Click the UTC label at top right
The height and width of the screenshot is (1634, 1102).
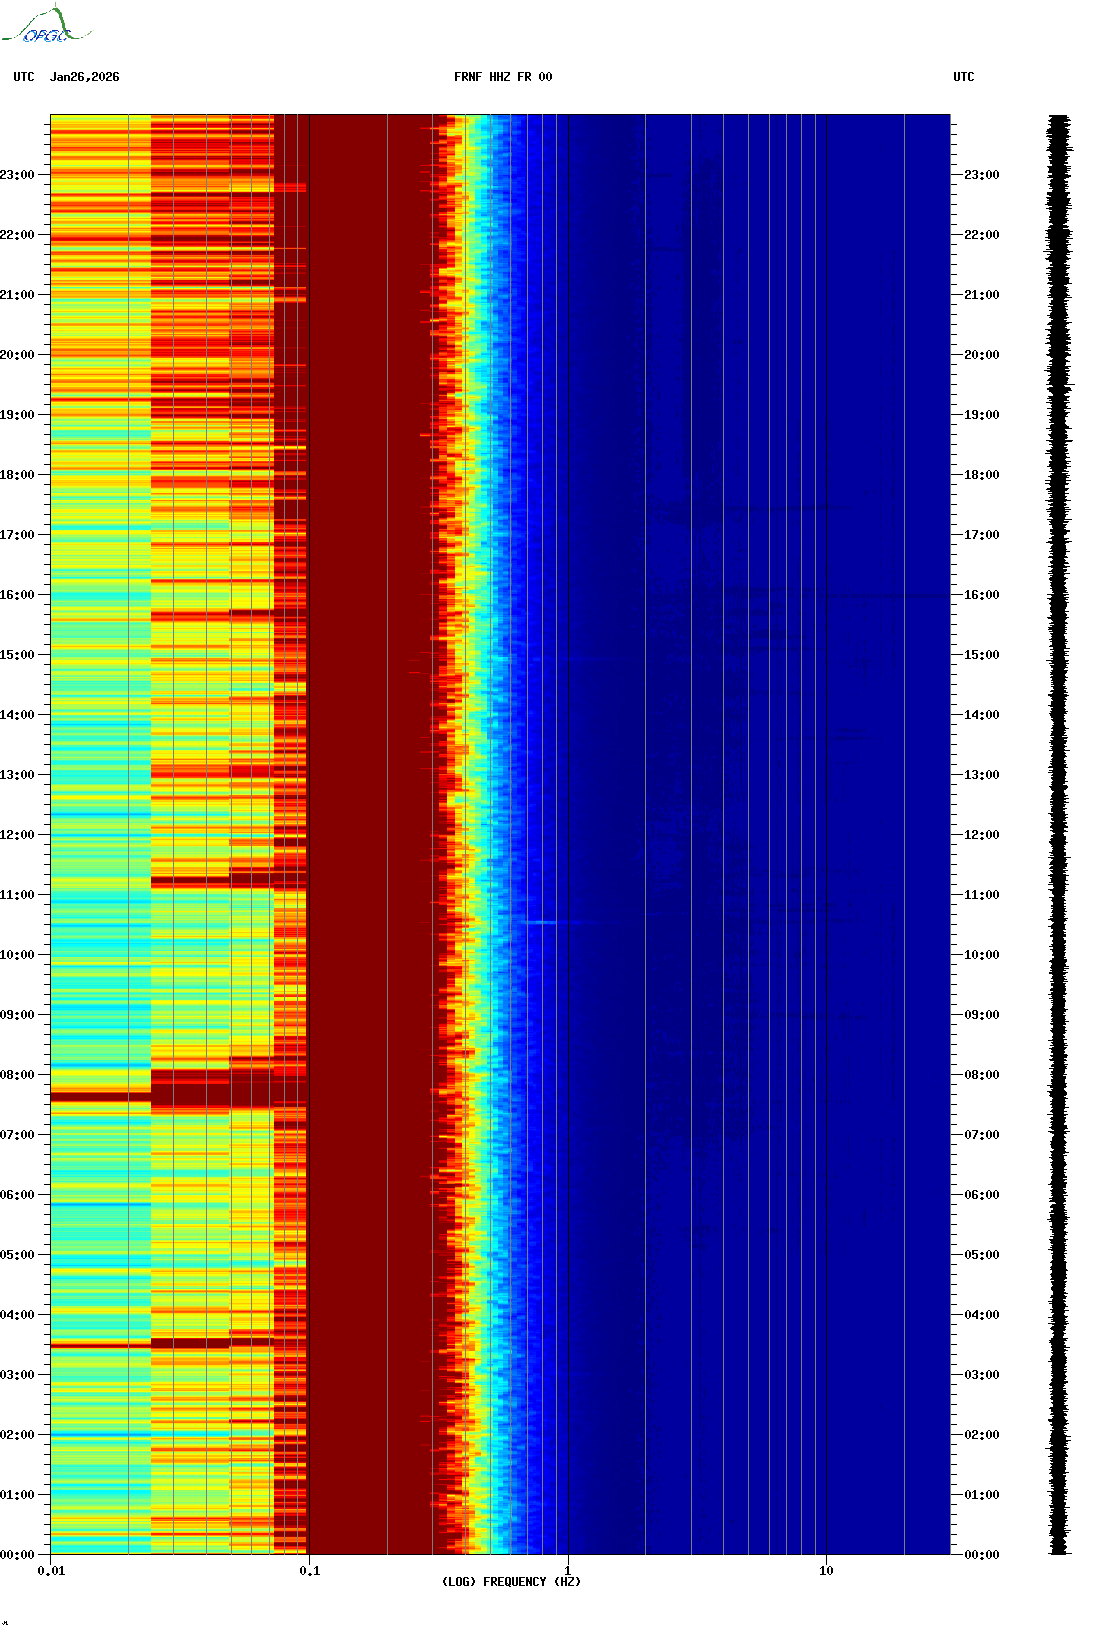963,77
